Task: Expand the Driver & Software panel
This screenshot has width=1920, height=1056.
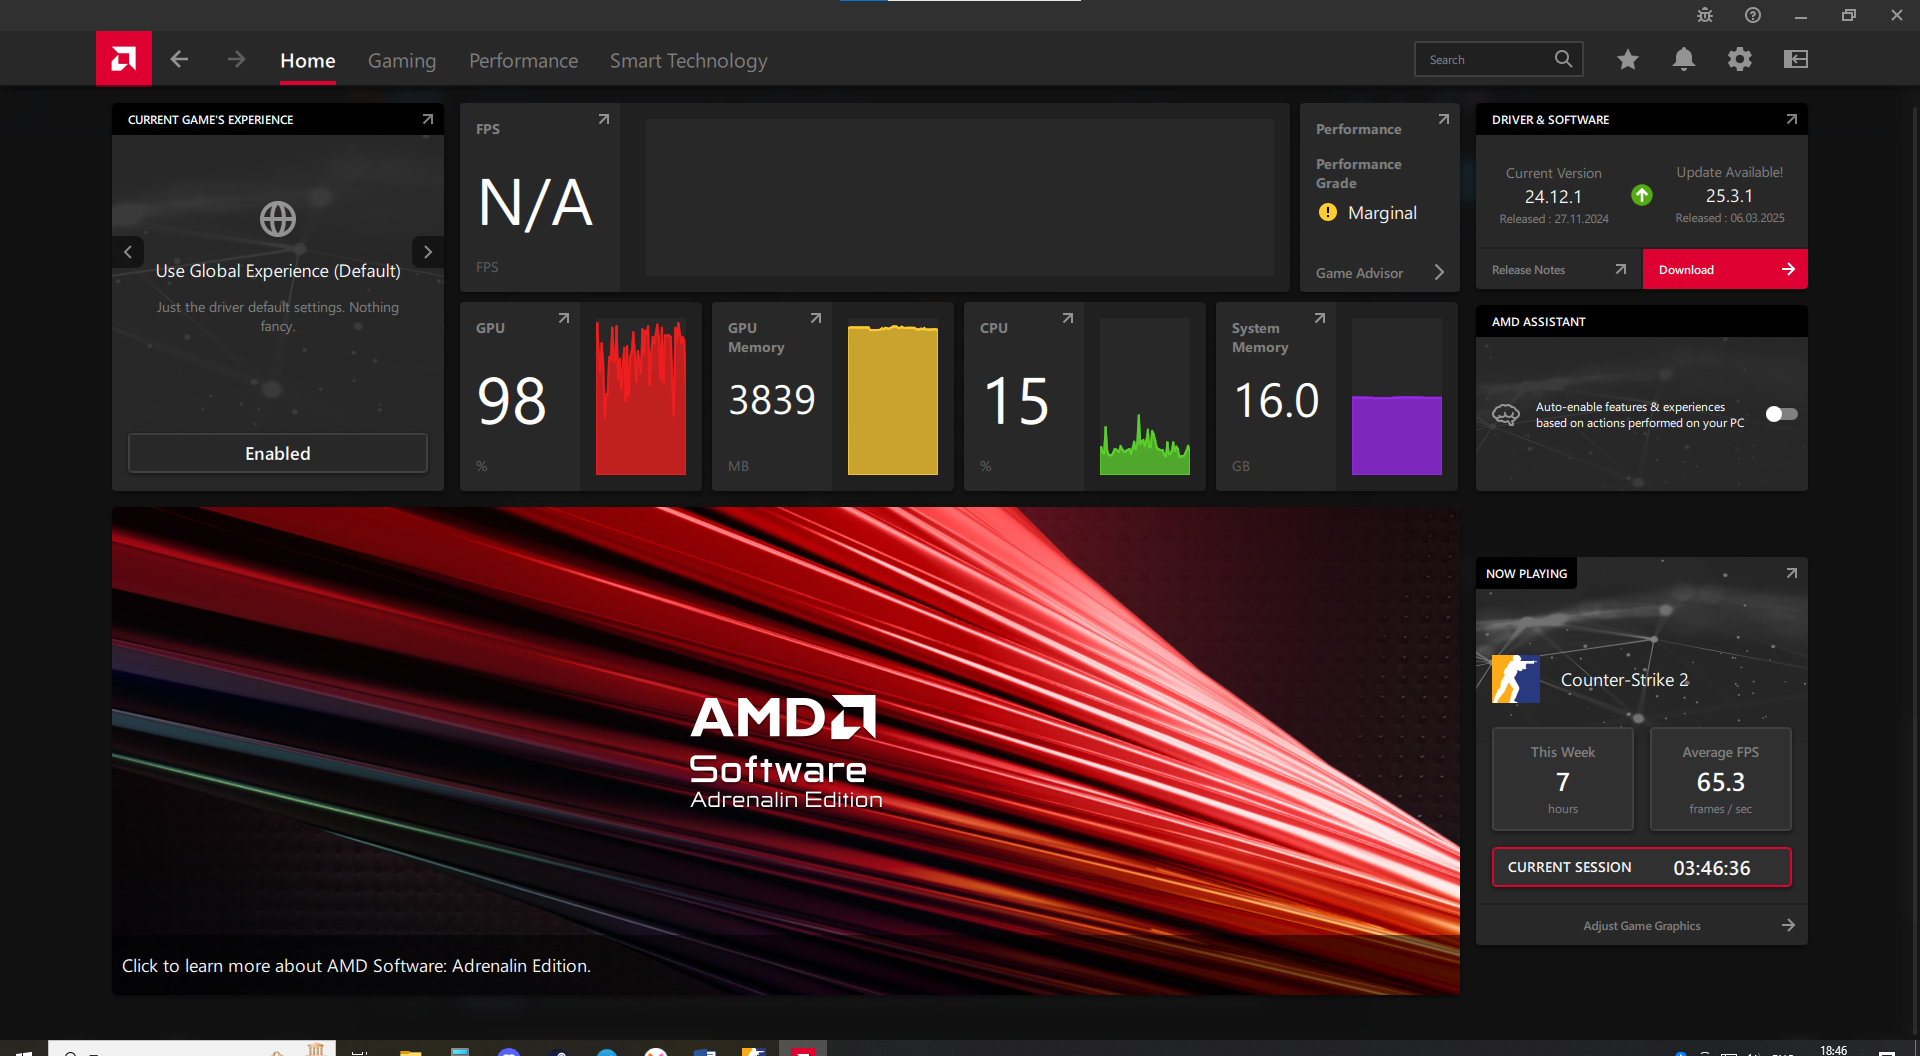Action: point(1792,119)
